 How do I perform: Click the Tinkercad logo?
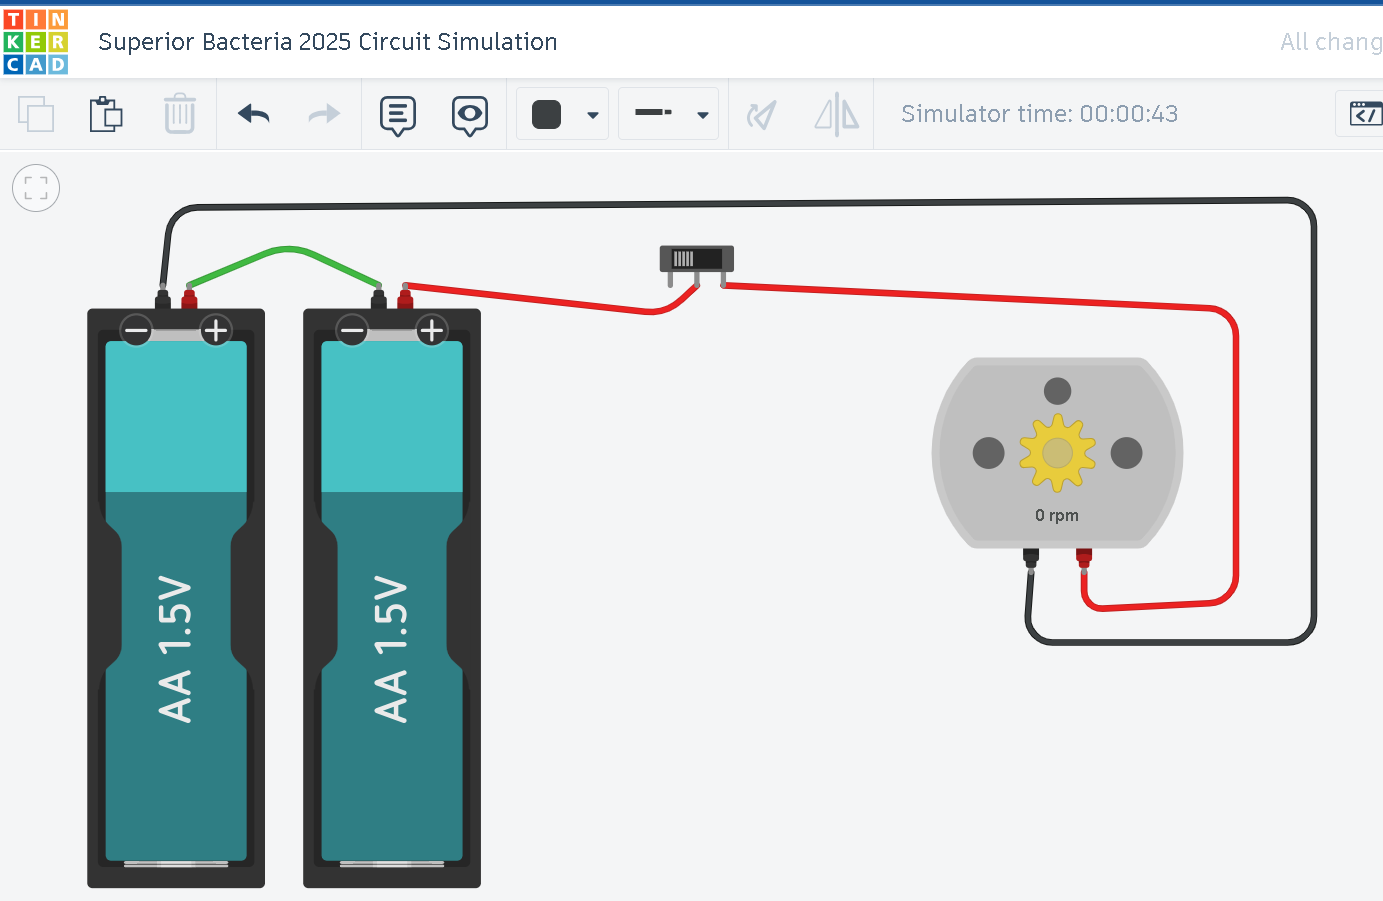(36, 42)
